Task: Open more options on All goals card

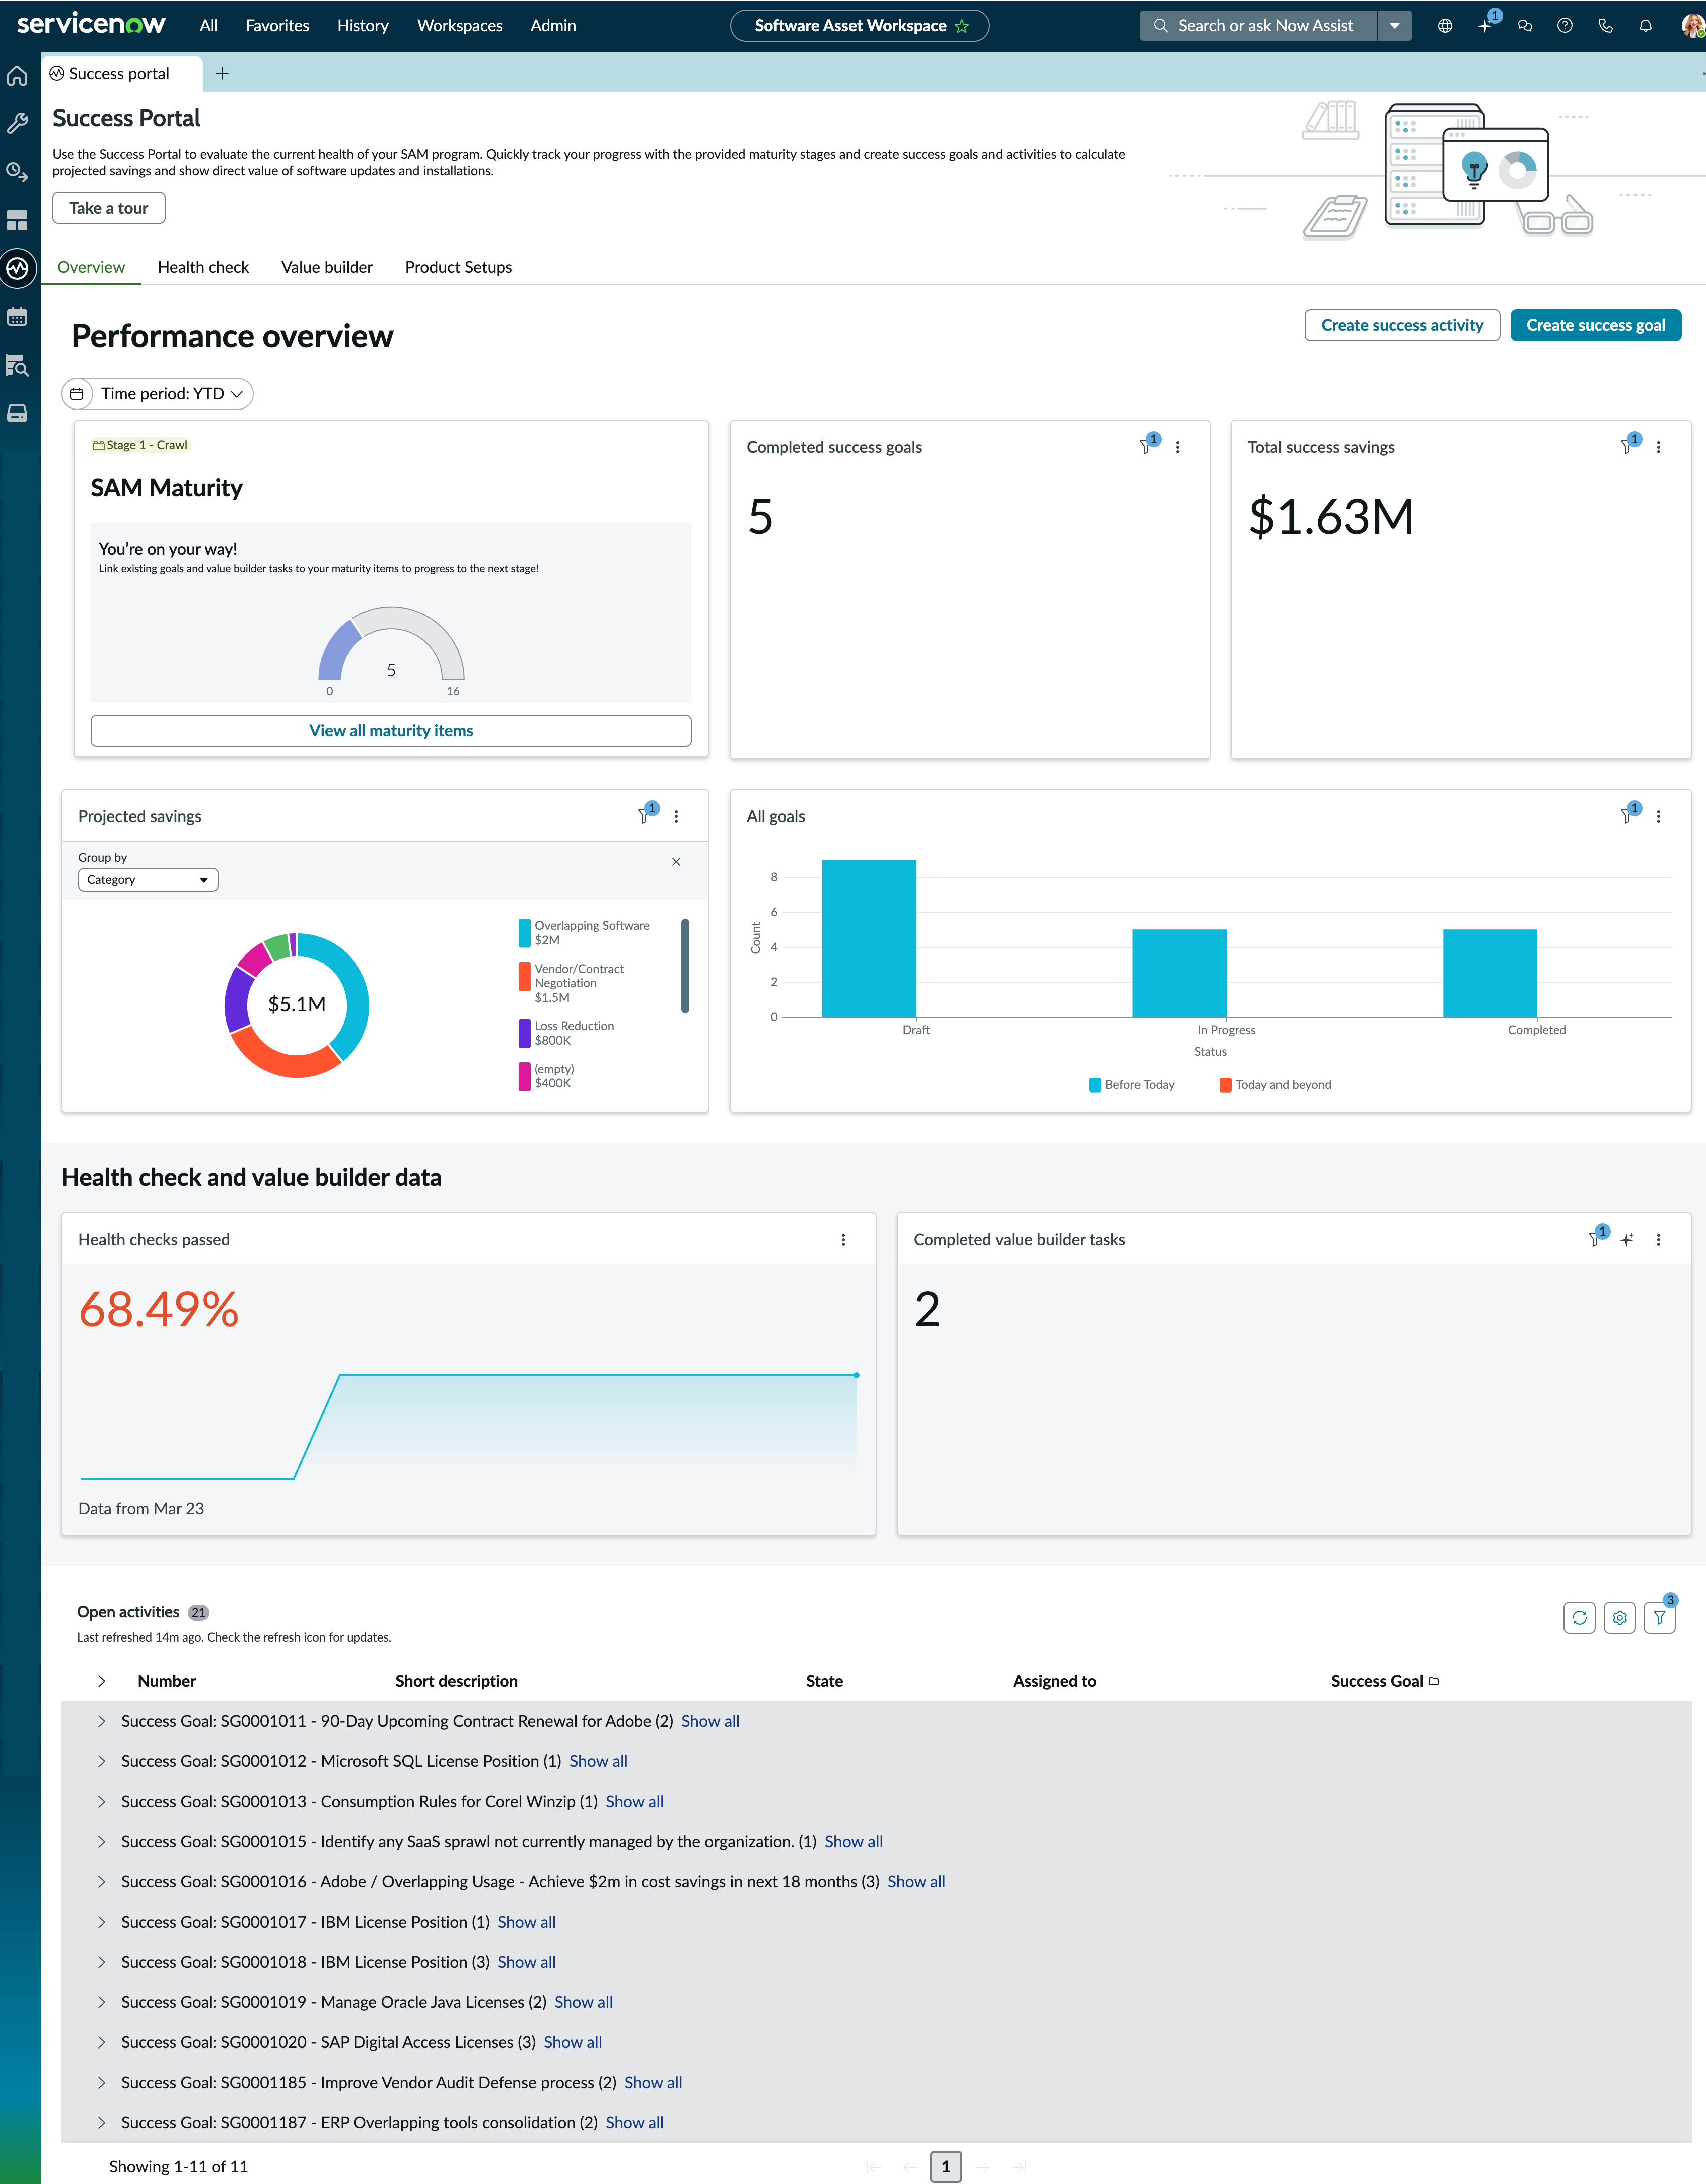Action: click(1659, 816)
